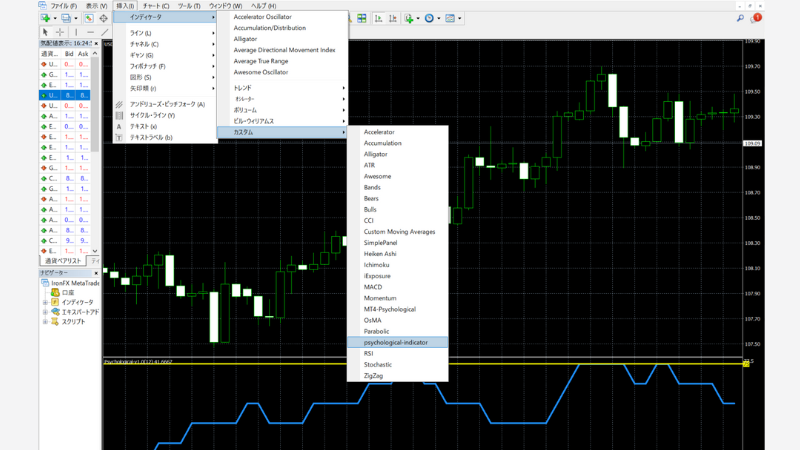Select the vertical line tool
The width and height of the screenshot is (800, 450).
pos(76,32)
